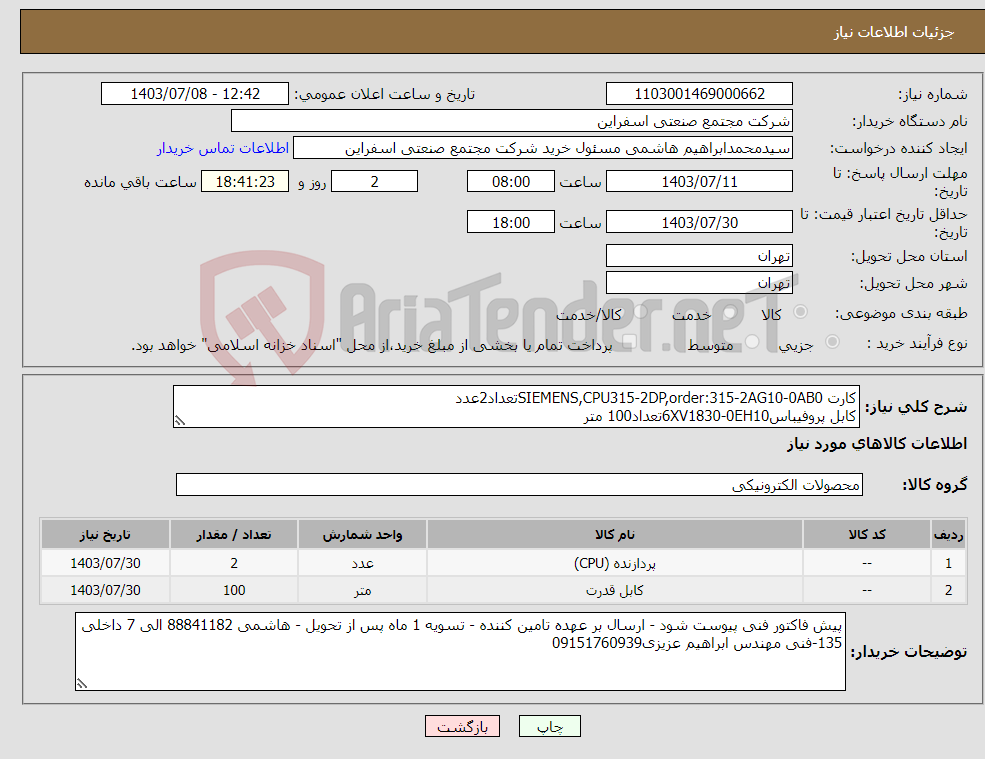Image resolution: width=985 pixels, height=759 pixels.
Task: Click the resize handle of description textarea
Action: pyautogui.click(x=180, y=421)
